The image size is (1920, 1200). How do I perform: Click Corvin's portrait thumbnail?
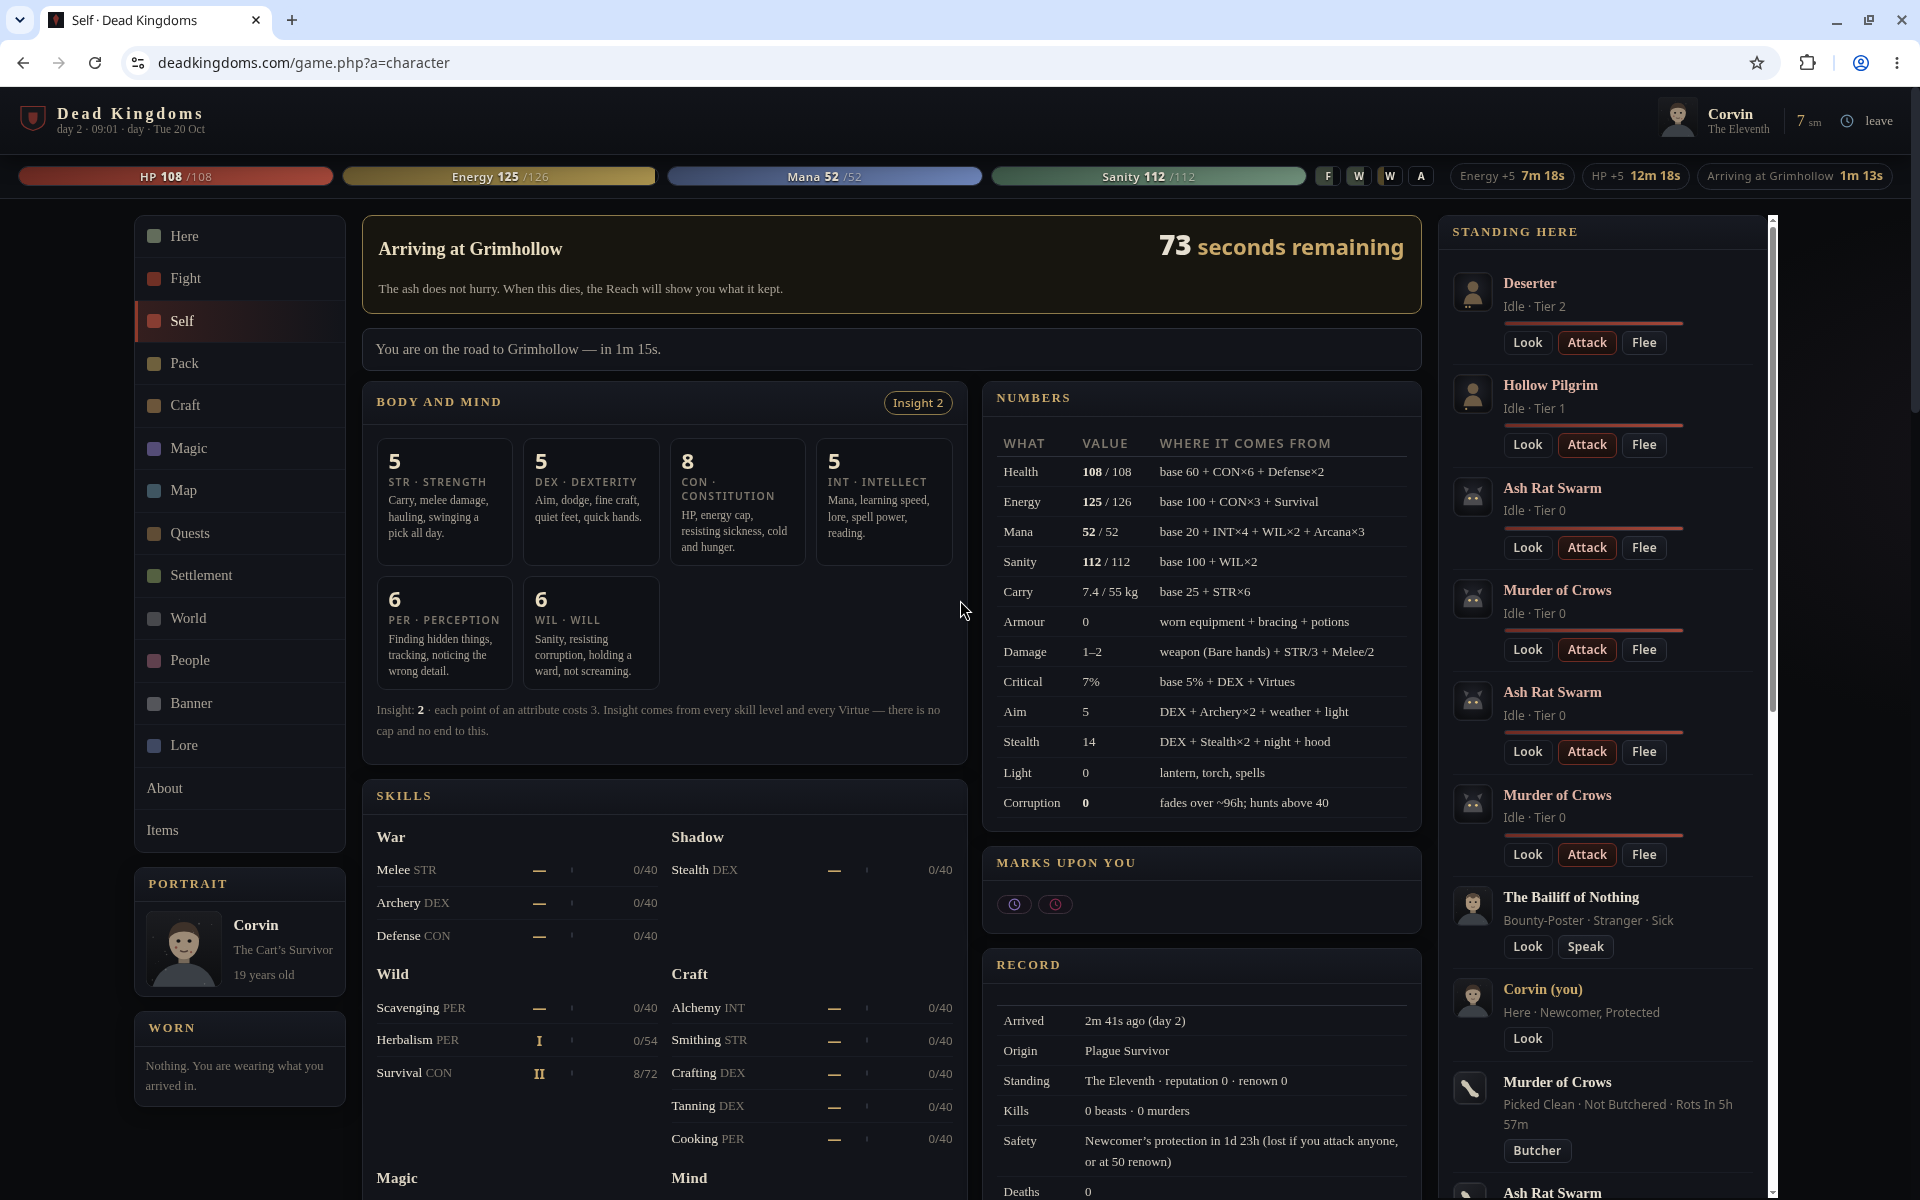pos(184,948)
